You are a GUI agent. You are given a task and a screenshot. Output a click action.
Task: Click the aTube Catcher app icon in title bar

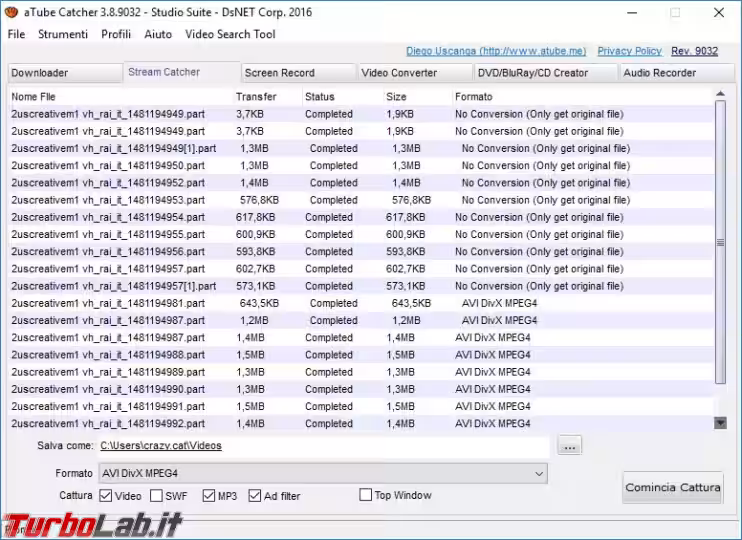(x=11, y=12)
